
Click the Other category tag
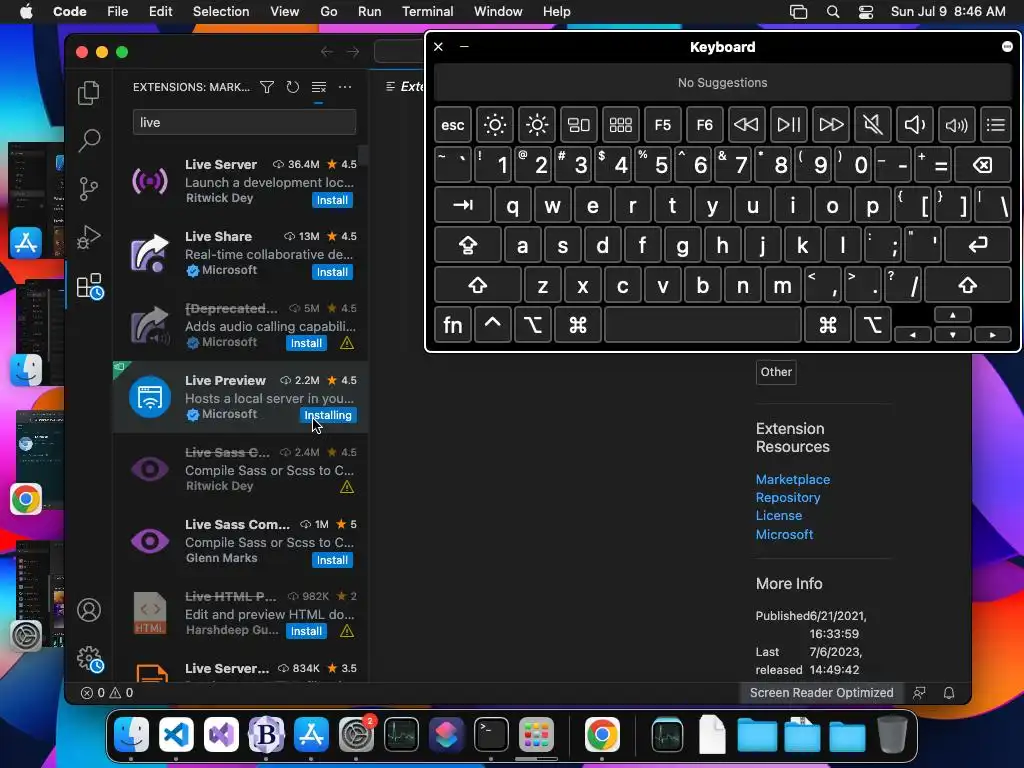coord(776,372)
